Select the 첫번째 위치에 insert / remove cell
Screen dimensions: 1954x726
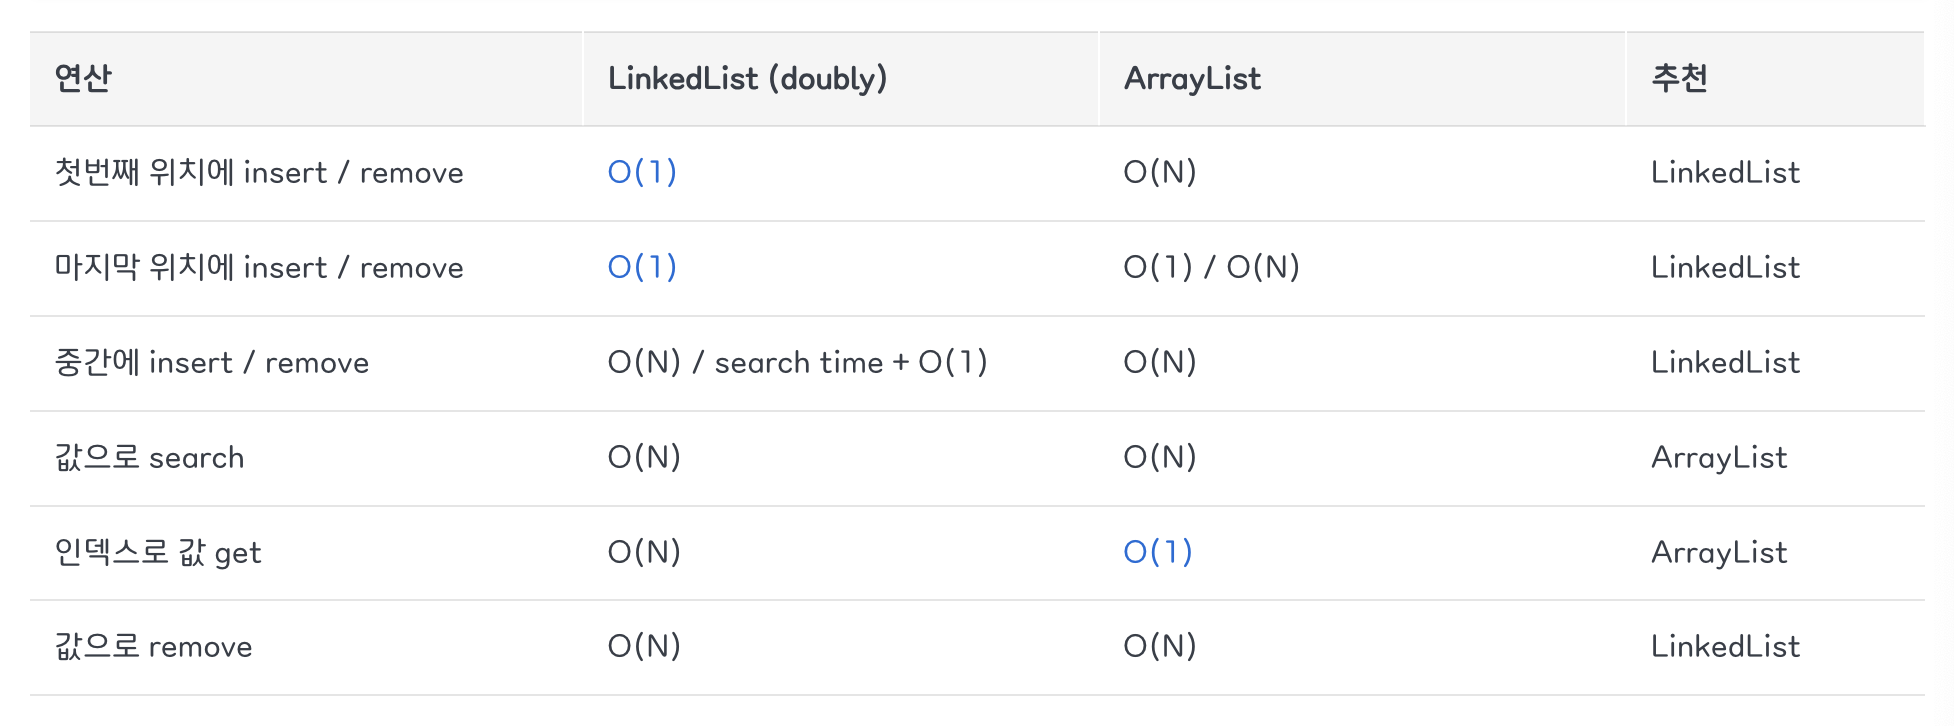(259, 173)
